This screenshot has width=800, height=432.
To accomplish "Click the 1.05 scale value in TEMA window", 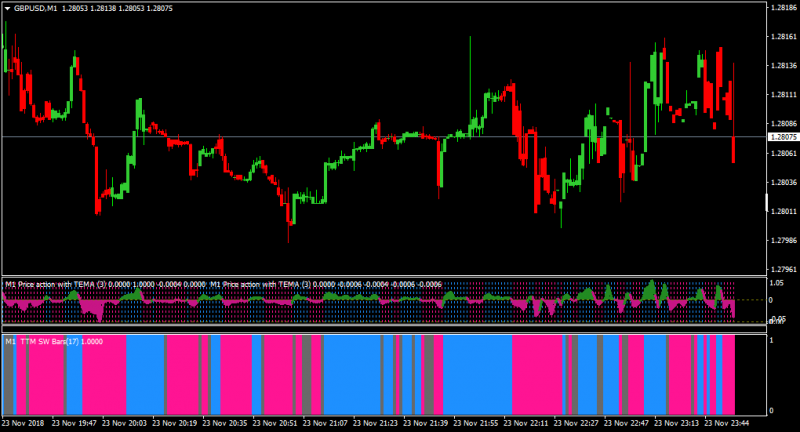I will point(777,283).
